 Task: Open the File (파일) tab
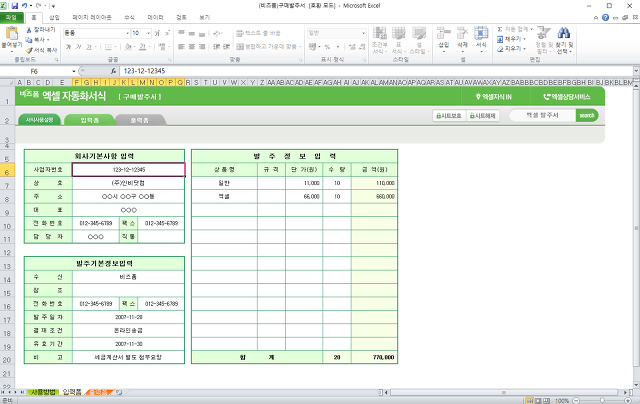pos(11,18)
